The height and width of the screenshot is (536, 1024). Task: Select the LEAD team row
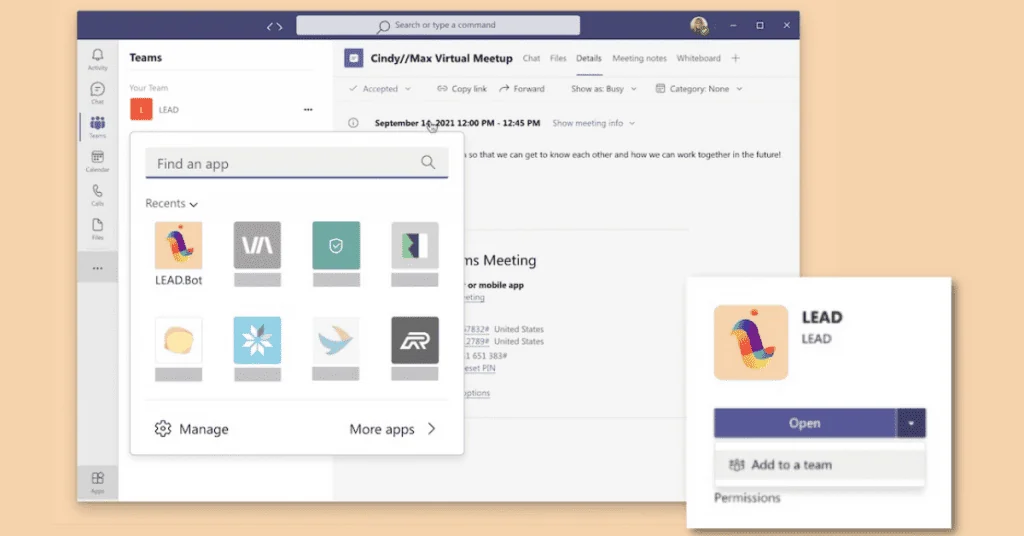coord(222,109)
